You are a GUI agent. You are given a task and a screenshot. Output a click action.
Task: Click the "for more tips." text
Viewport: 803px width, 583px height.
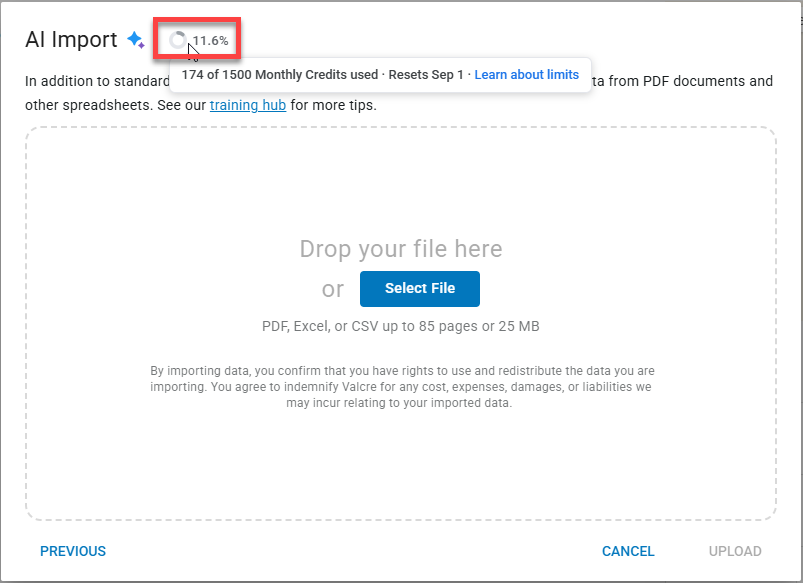[x=333, y=105]
